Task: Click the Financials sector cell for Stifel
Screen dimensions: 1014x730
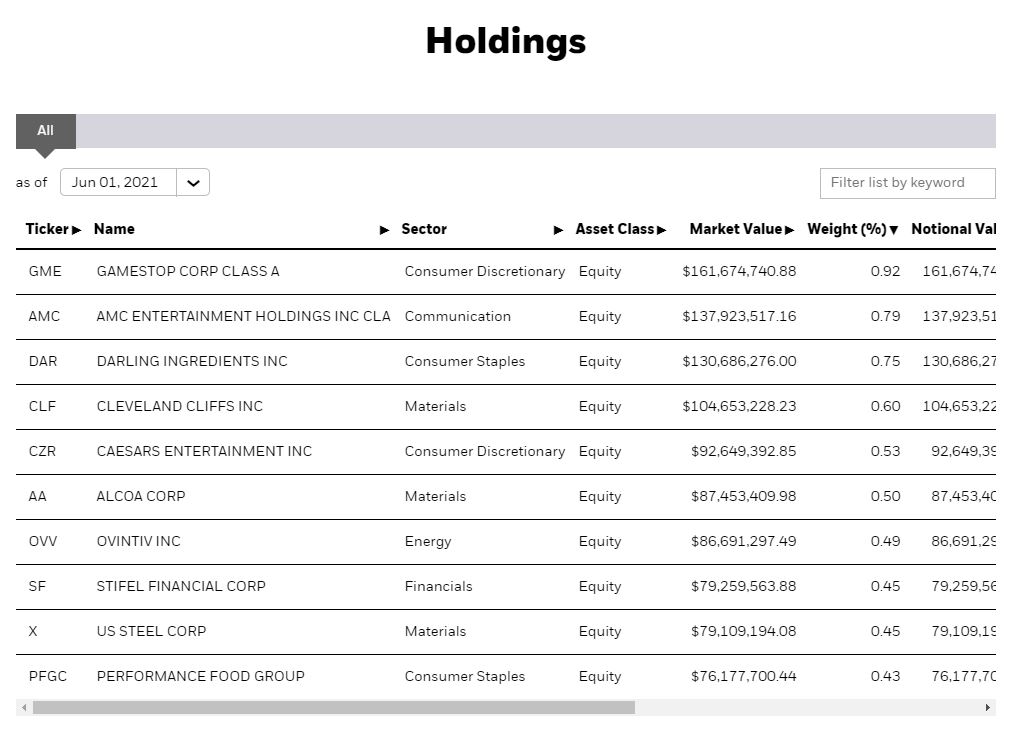Action: click(x=438, y=586)
